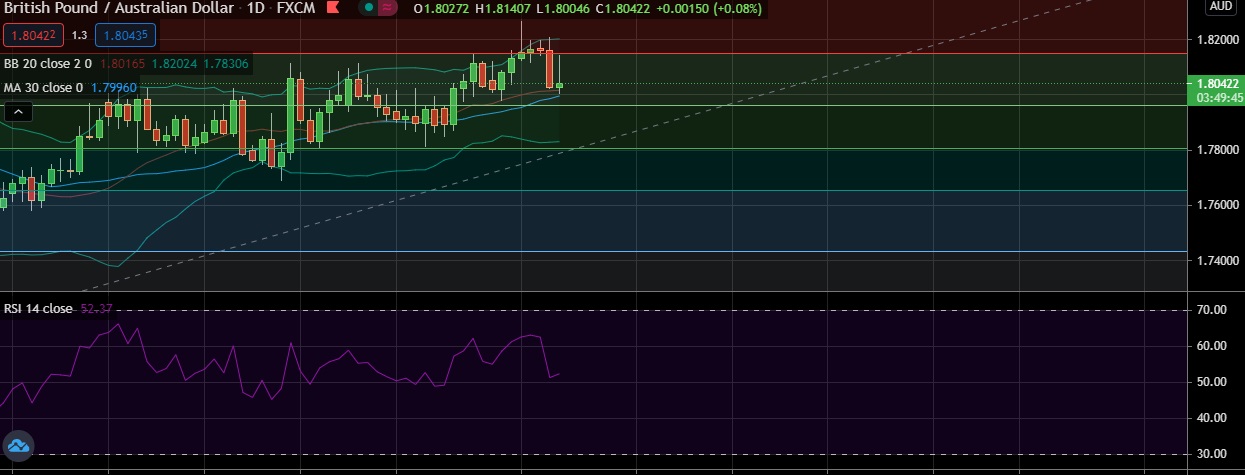Image resolution: width=1245 pixels, height=475 pixels.
Task: Click the red sell price 1.80422 button
Action: coord(33,36)
